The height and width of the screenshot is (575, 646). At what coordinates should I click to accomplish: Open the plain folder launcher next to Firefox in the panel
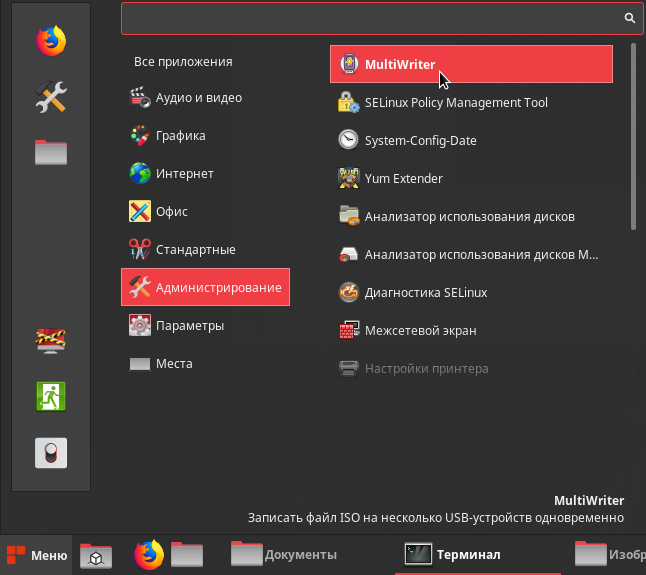pyautogui.click(x=187, y=554)
